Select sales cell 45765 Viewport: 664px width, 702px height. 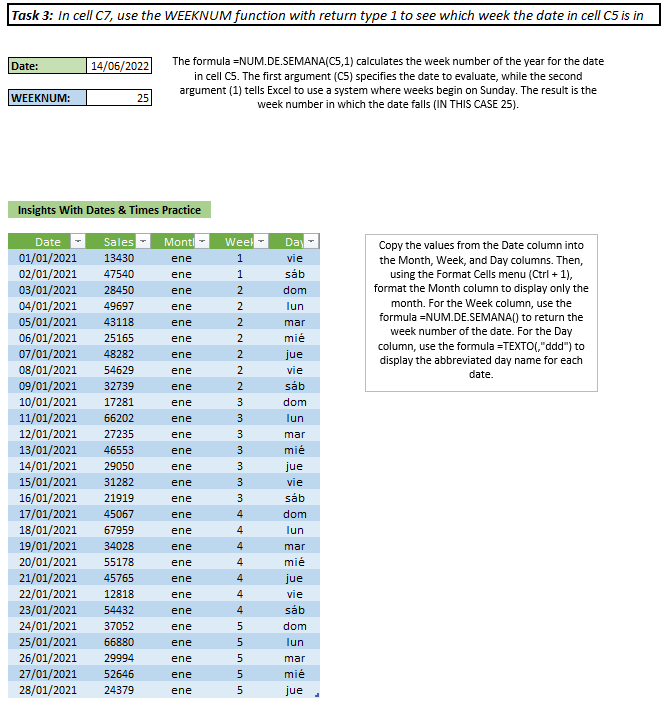coord(118,578)
